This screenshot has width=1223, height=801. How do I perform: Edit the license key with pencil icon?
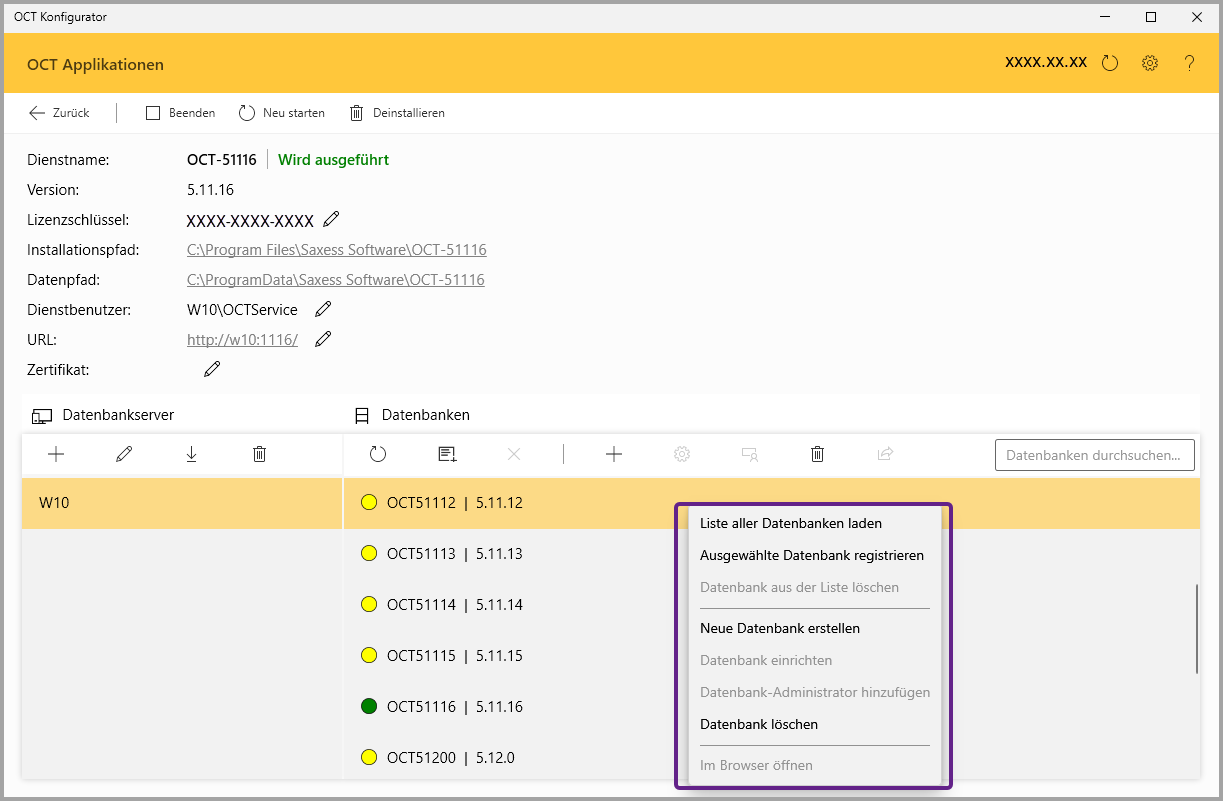(332, 220)
